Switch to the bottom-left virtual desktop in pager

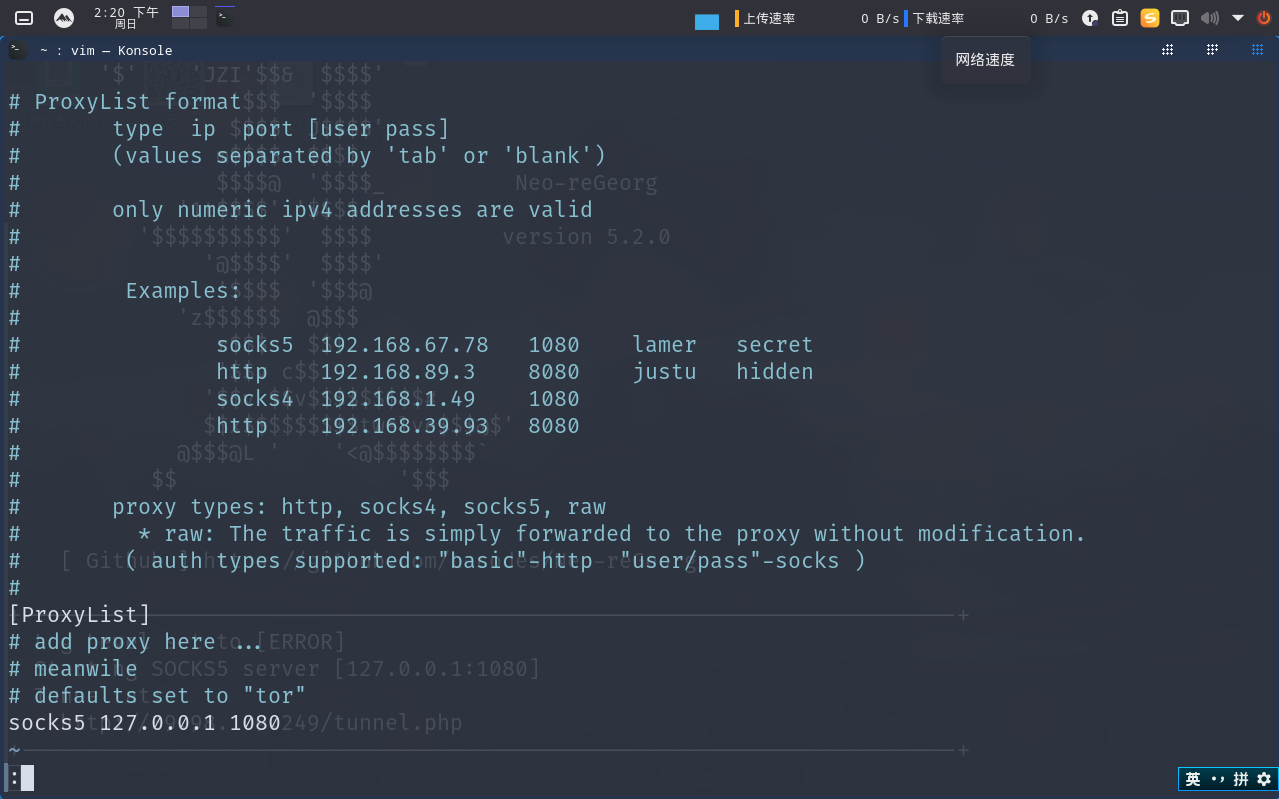[180, 24]
